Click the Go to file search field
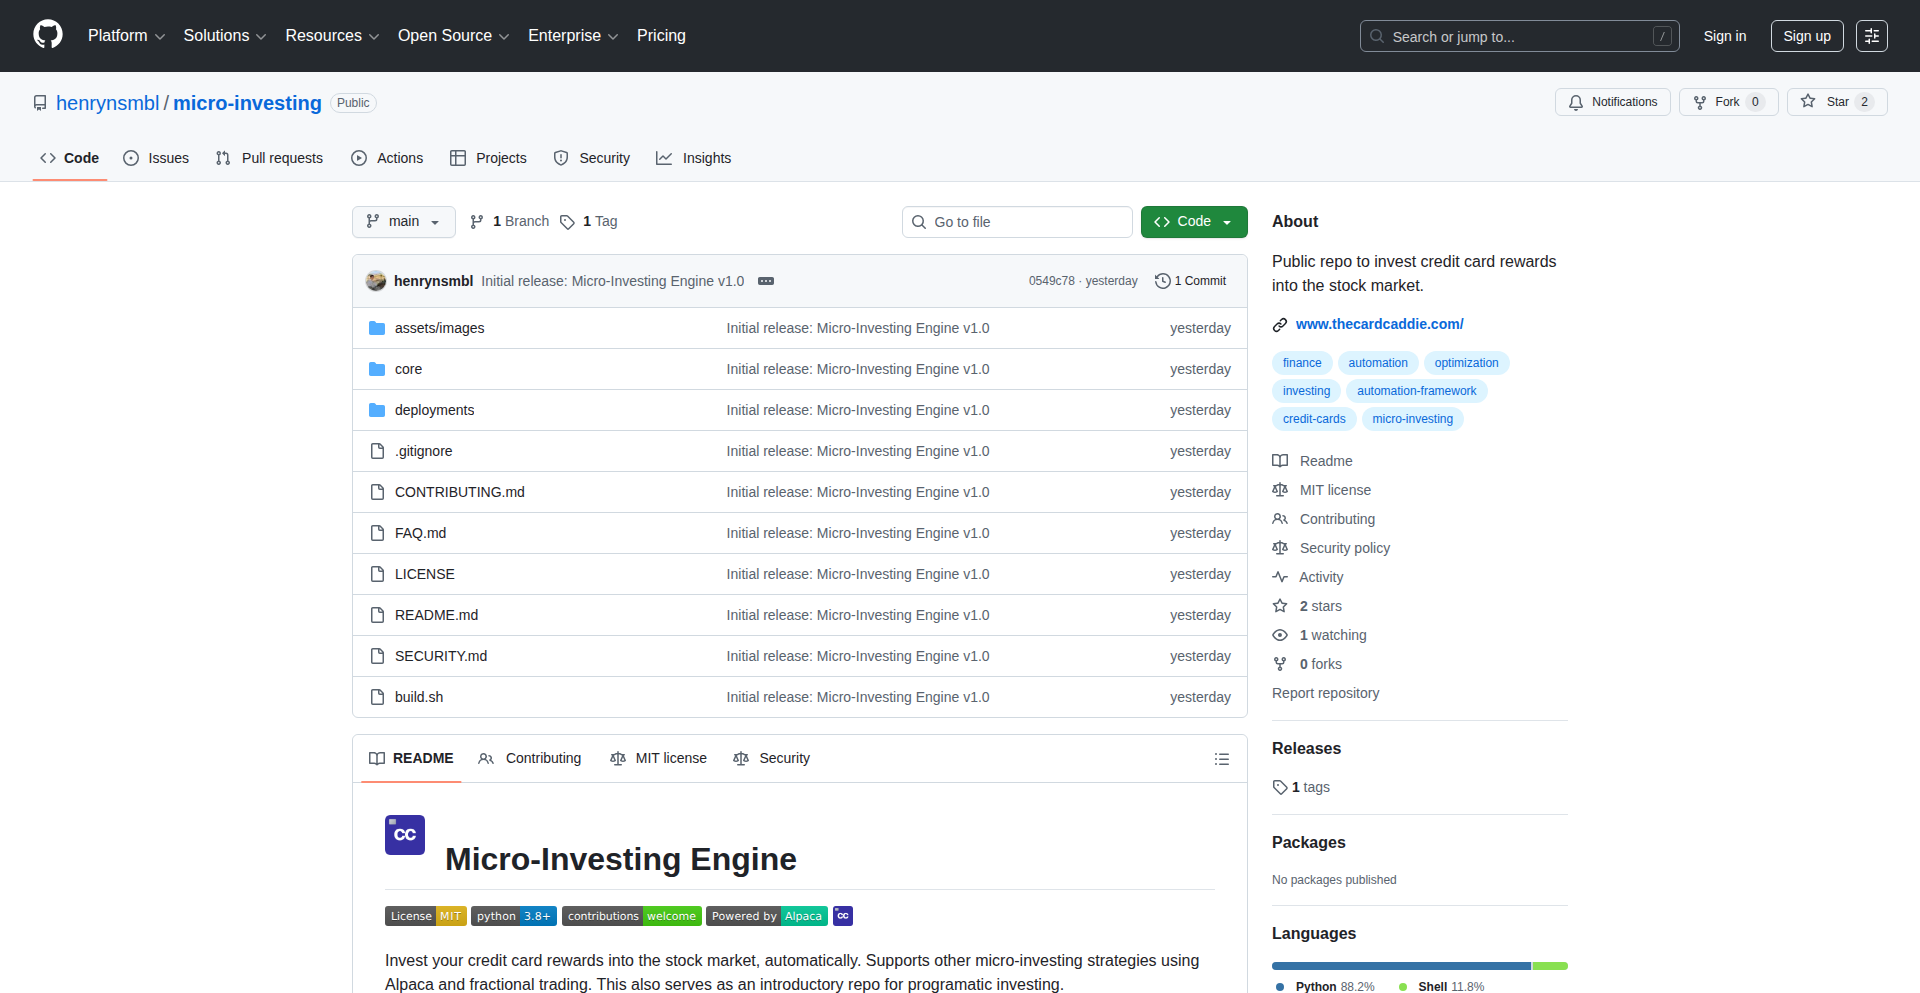The image size is (1920, 993). (1017, 222)
